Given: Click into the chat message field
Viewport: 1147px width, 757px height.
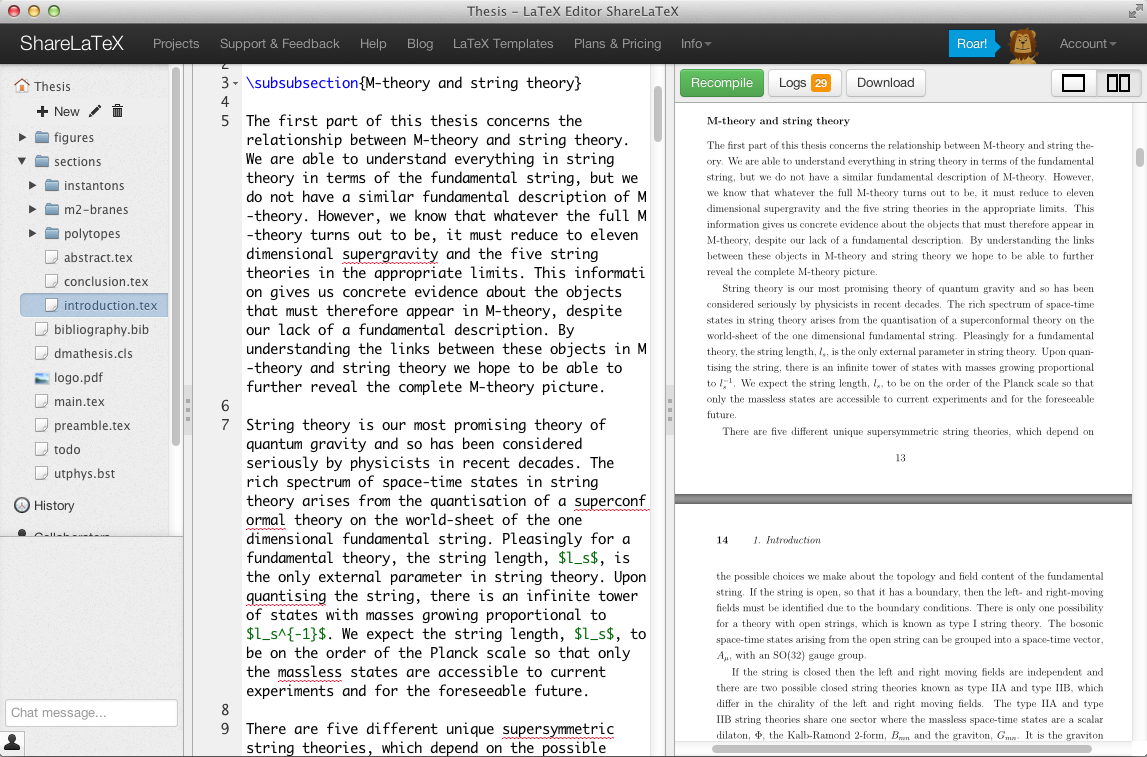Looking at the screenshot, I should click(91, 712).
